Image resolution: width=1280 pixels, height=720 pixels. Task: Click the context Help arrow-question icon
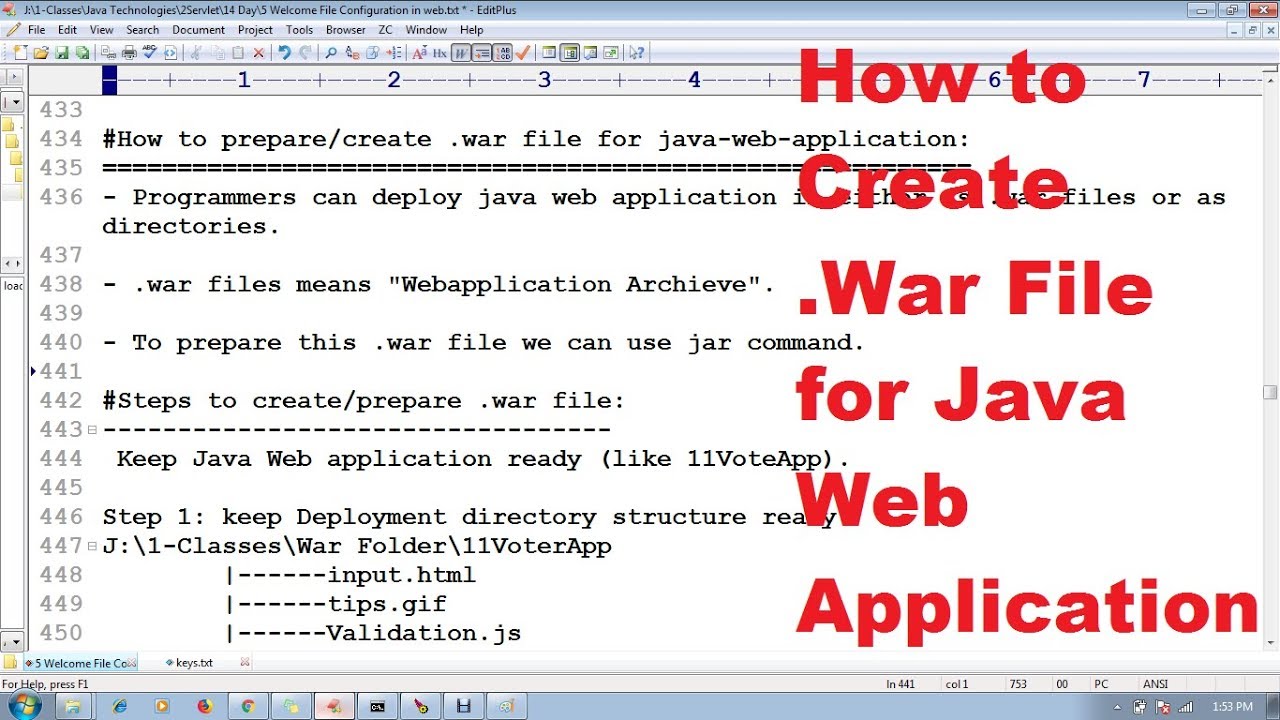click(637, 52)
